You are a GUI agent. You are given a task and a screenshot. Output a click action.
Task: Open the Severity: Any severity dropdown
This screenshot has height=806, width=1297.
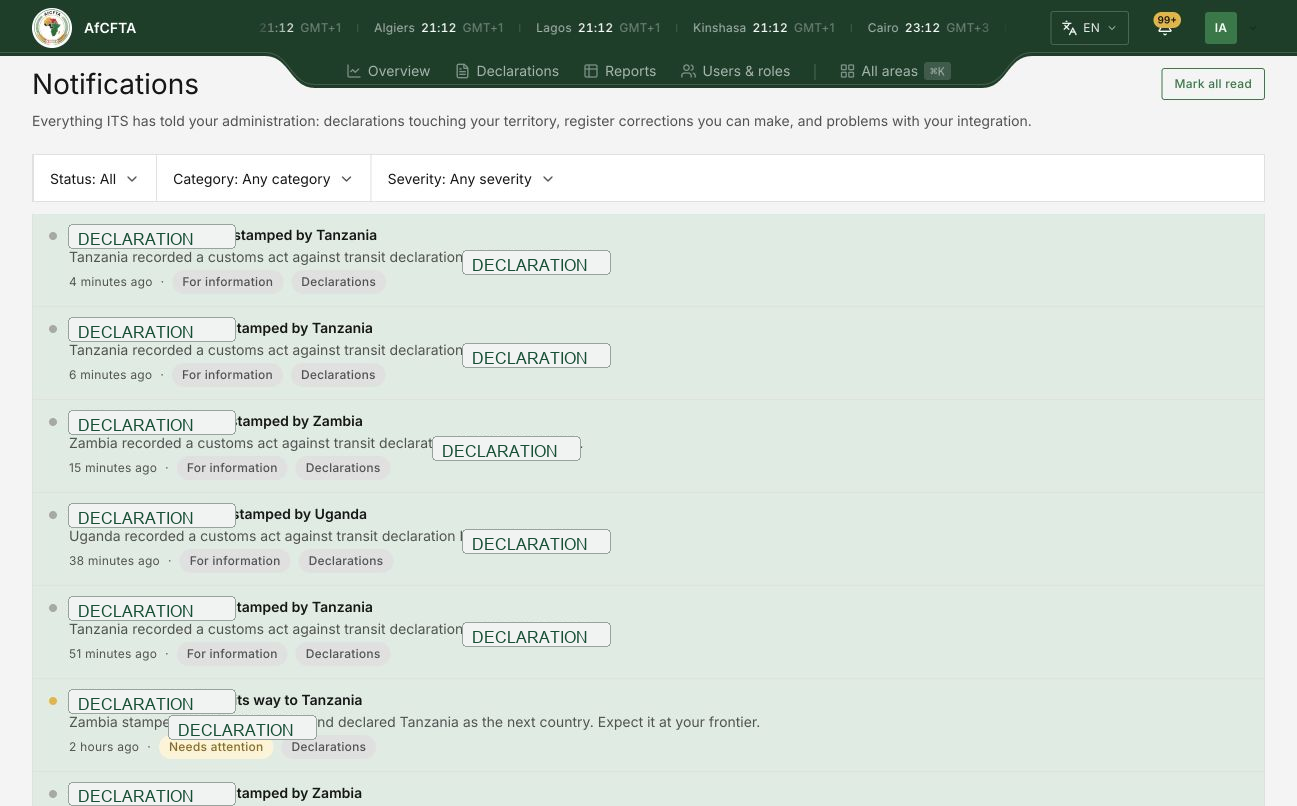coord(470,179)
